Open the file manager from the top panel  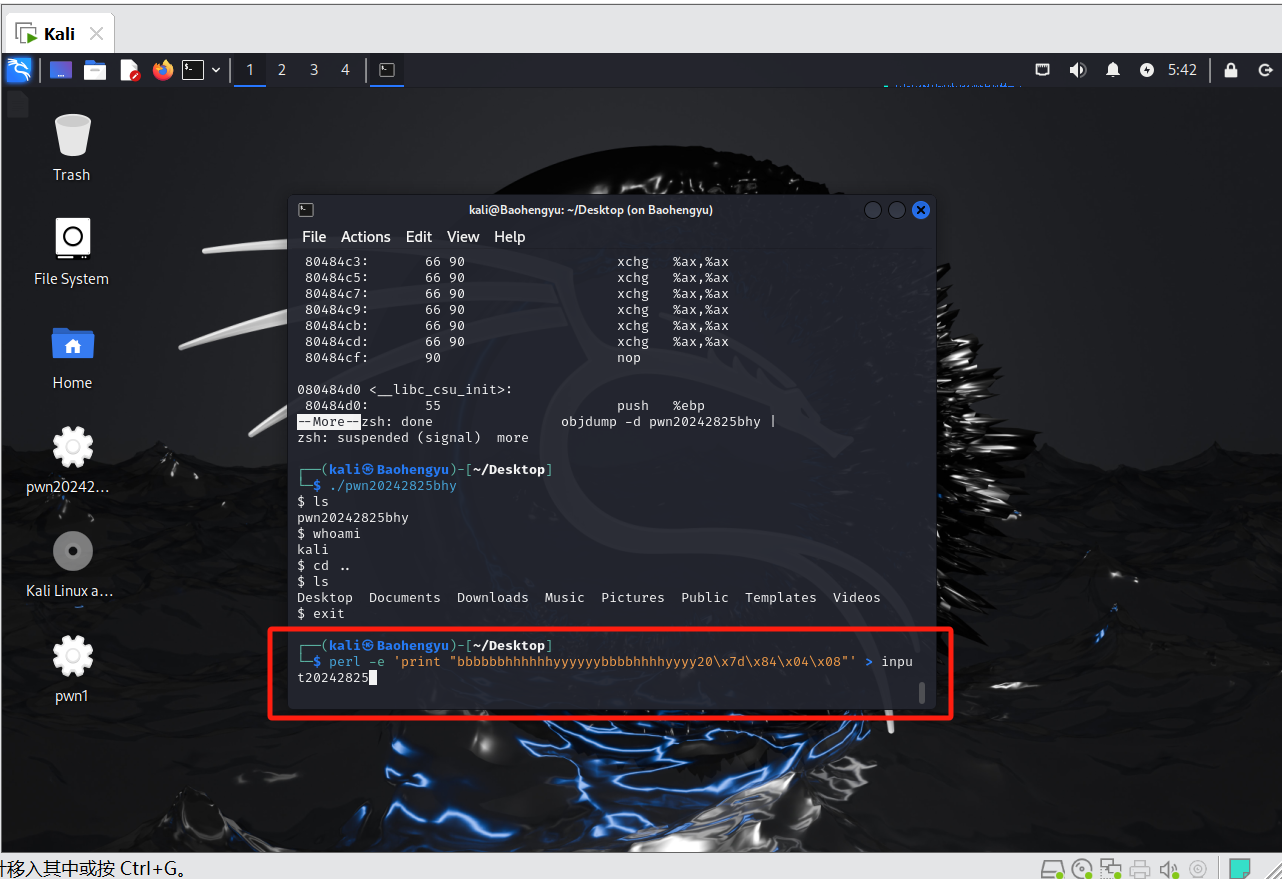95,70
